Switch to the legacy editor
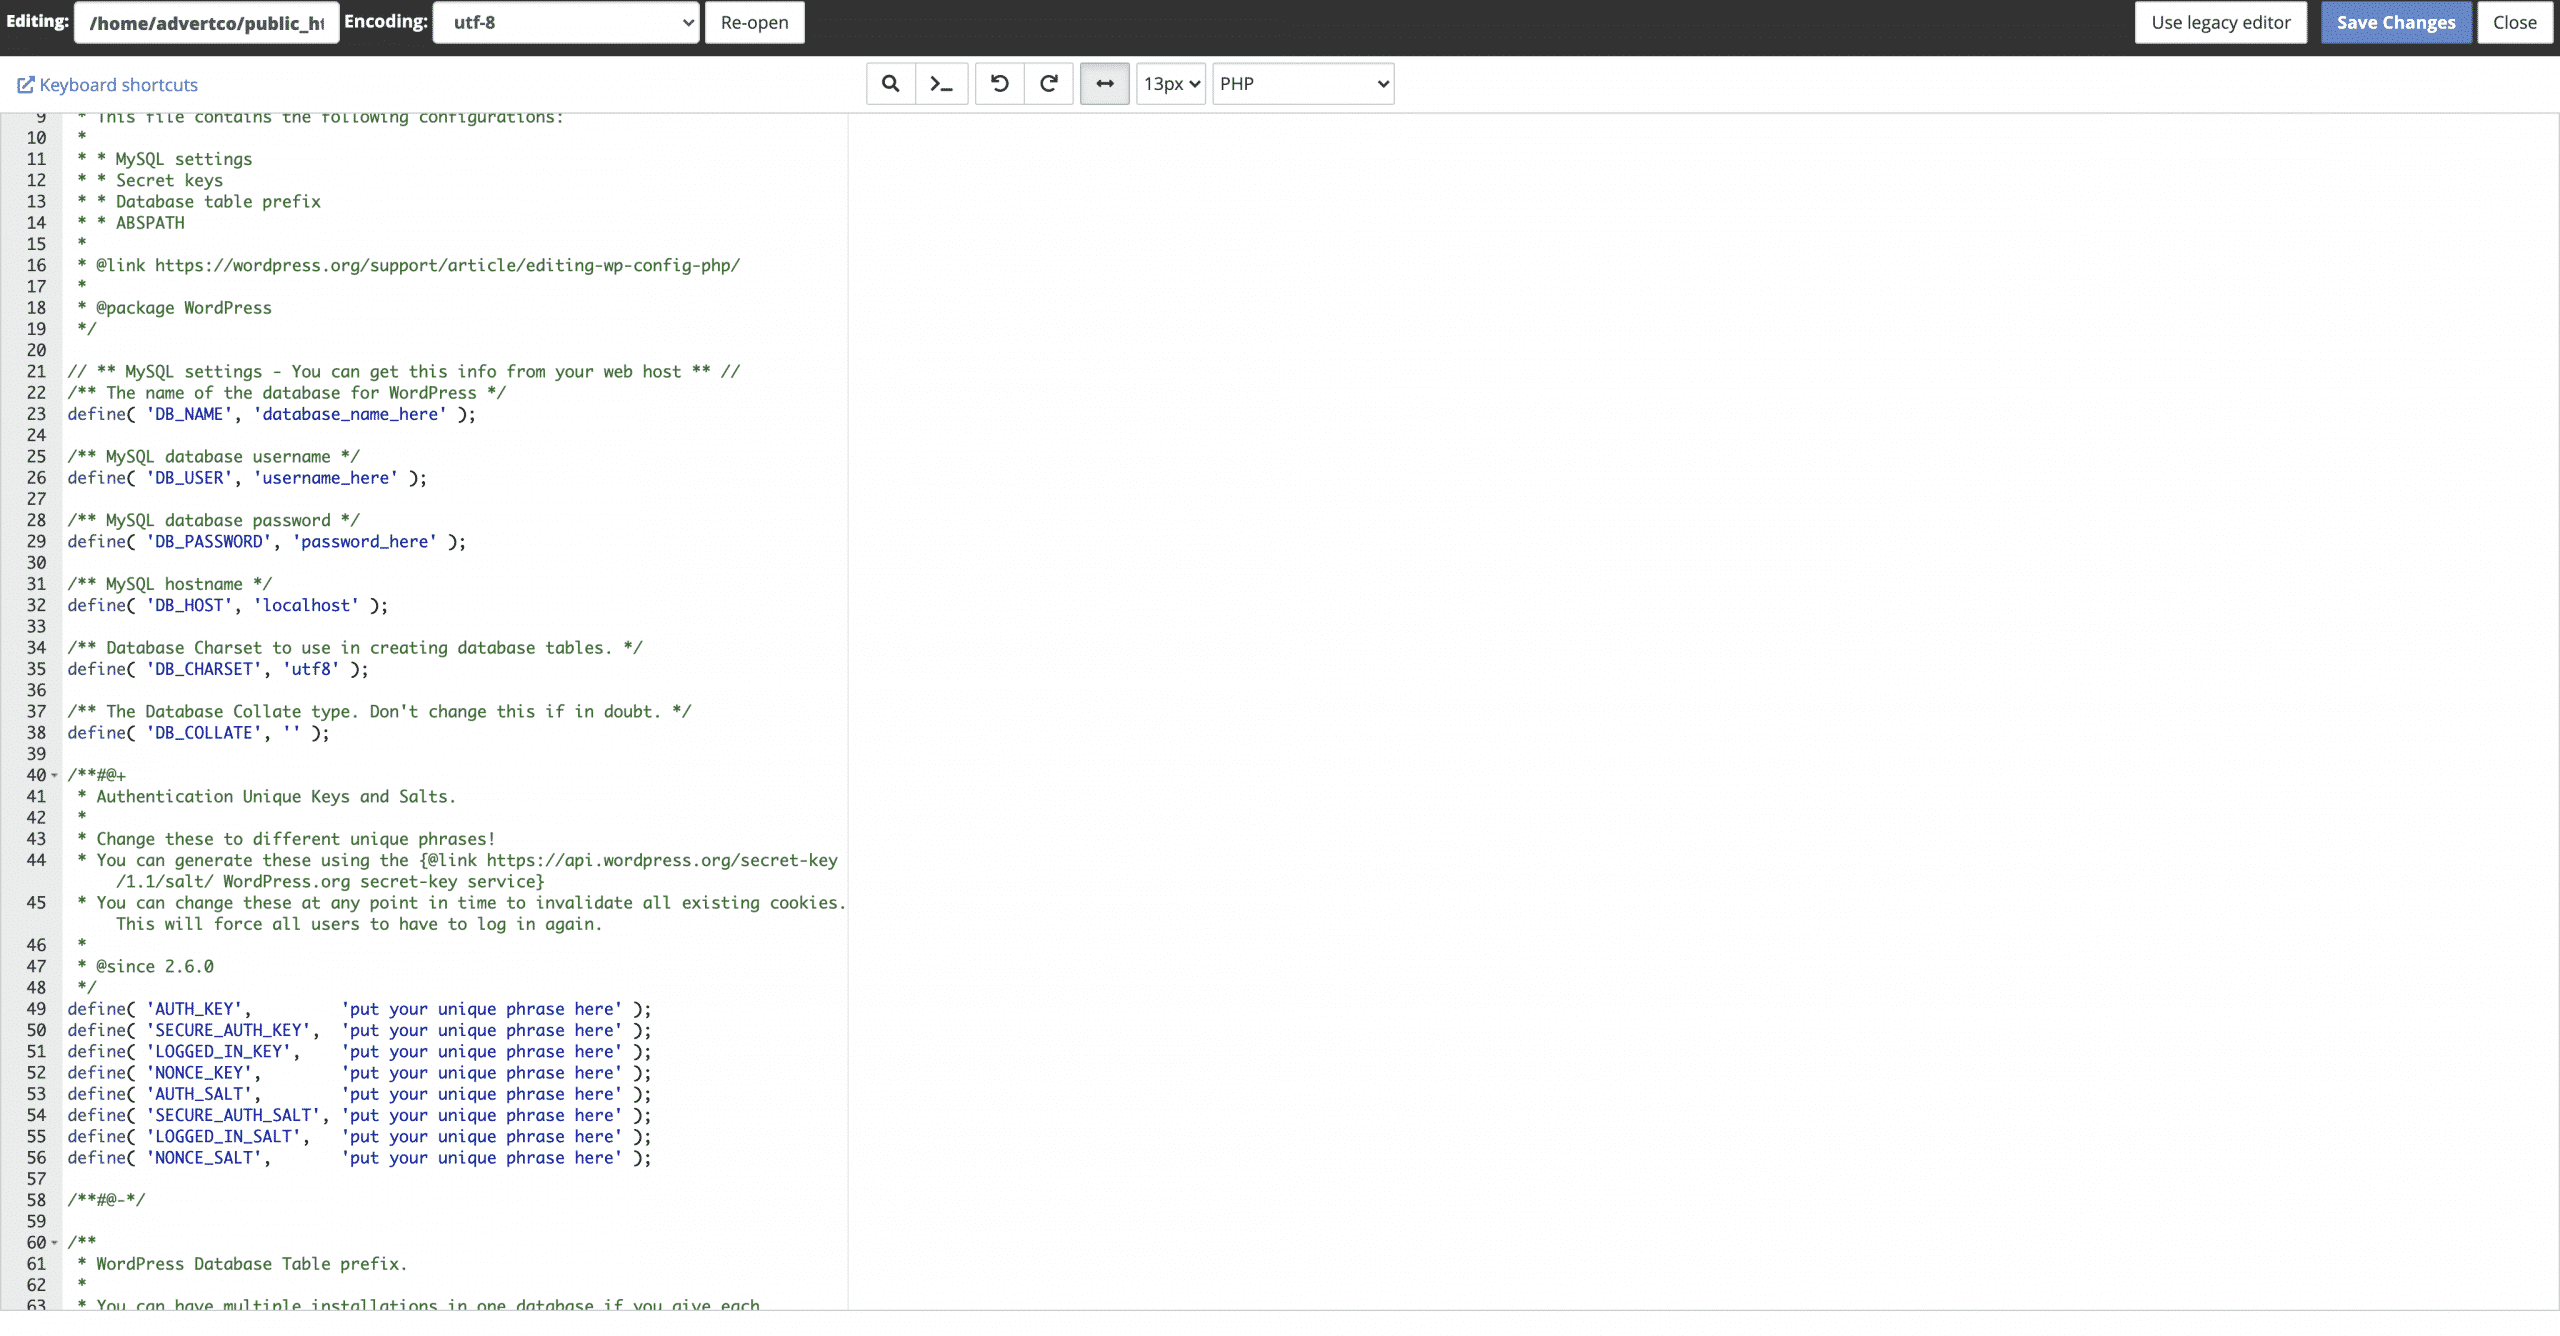Screen dimensions: 2560x1336 coord(2220,22)
